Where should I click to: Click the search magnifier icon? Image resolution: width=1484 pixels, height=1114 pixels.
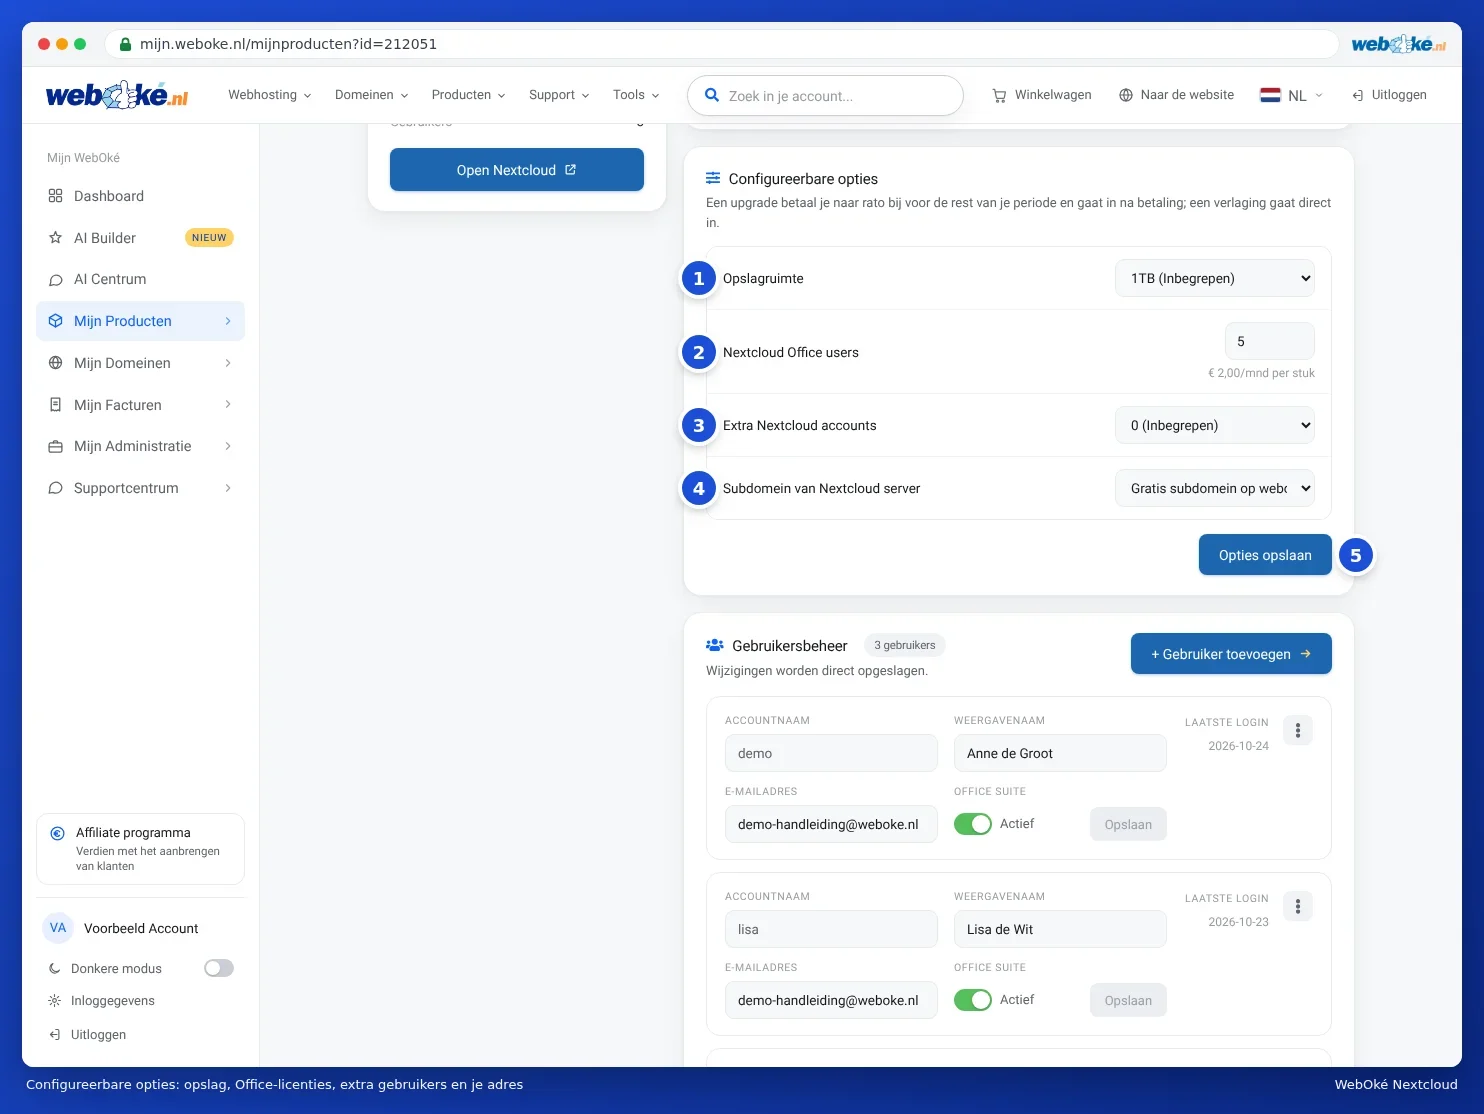click(712, 95)
